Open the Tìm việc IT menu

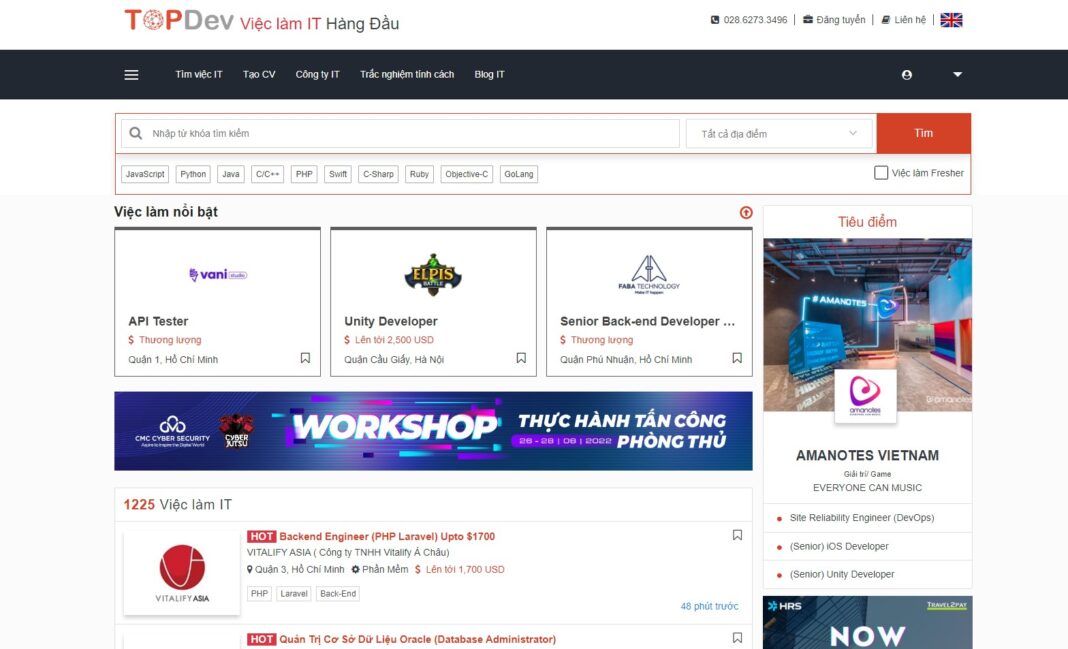(x=198, y=74)
